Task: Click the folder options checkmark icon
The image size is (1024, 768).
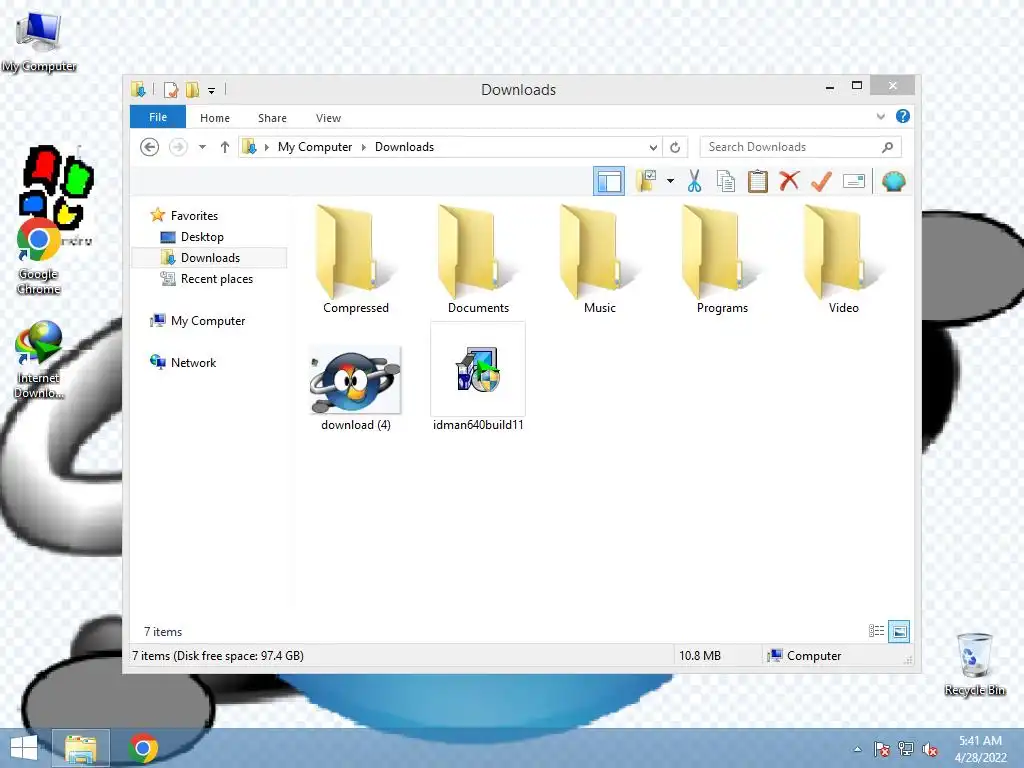Action: click(x=646, y=181)
